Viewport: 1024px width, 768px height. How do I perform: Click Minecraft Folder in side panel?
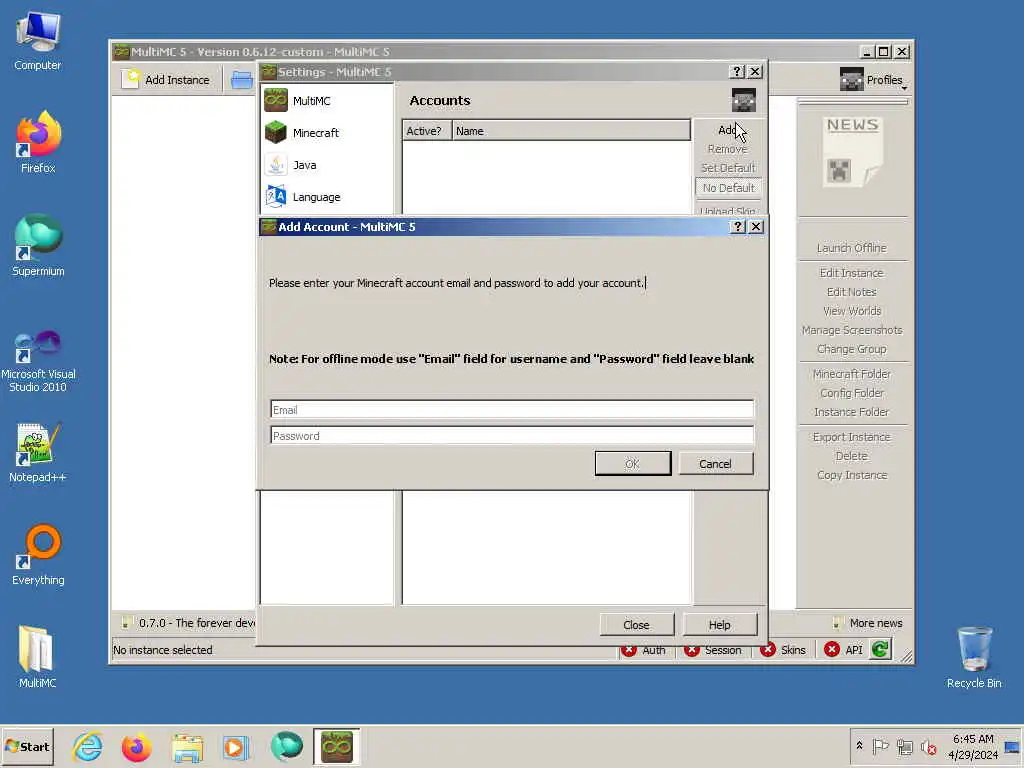point(852,374)
